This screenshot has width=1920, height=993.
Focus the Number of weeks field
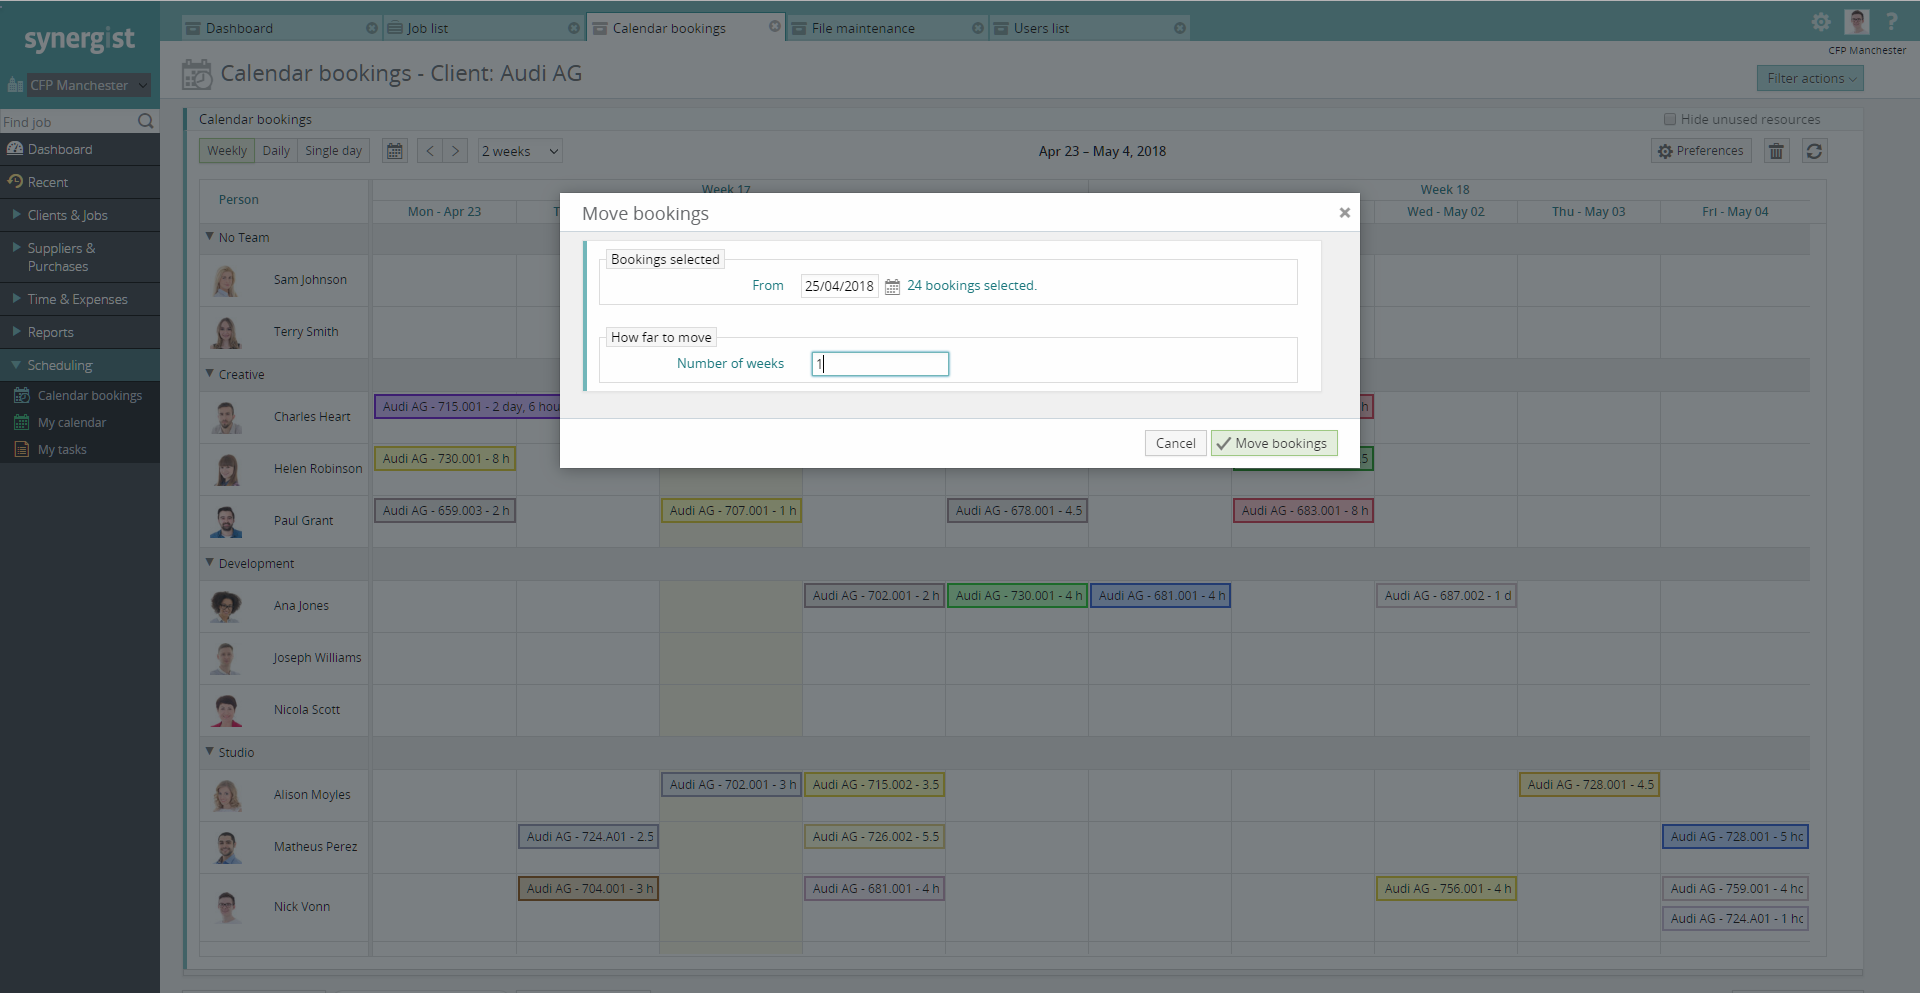pos(880,364)
